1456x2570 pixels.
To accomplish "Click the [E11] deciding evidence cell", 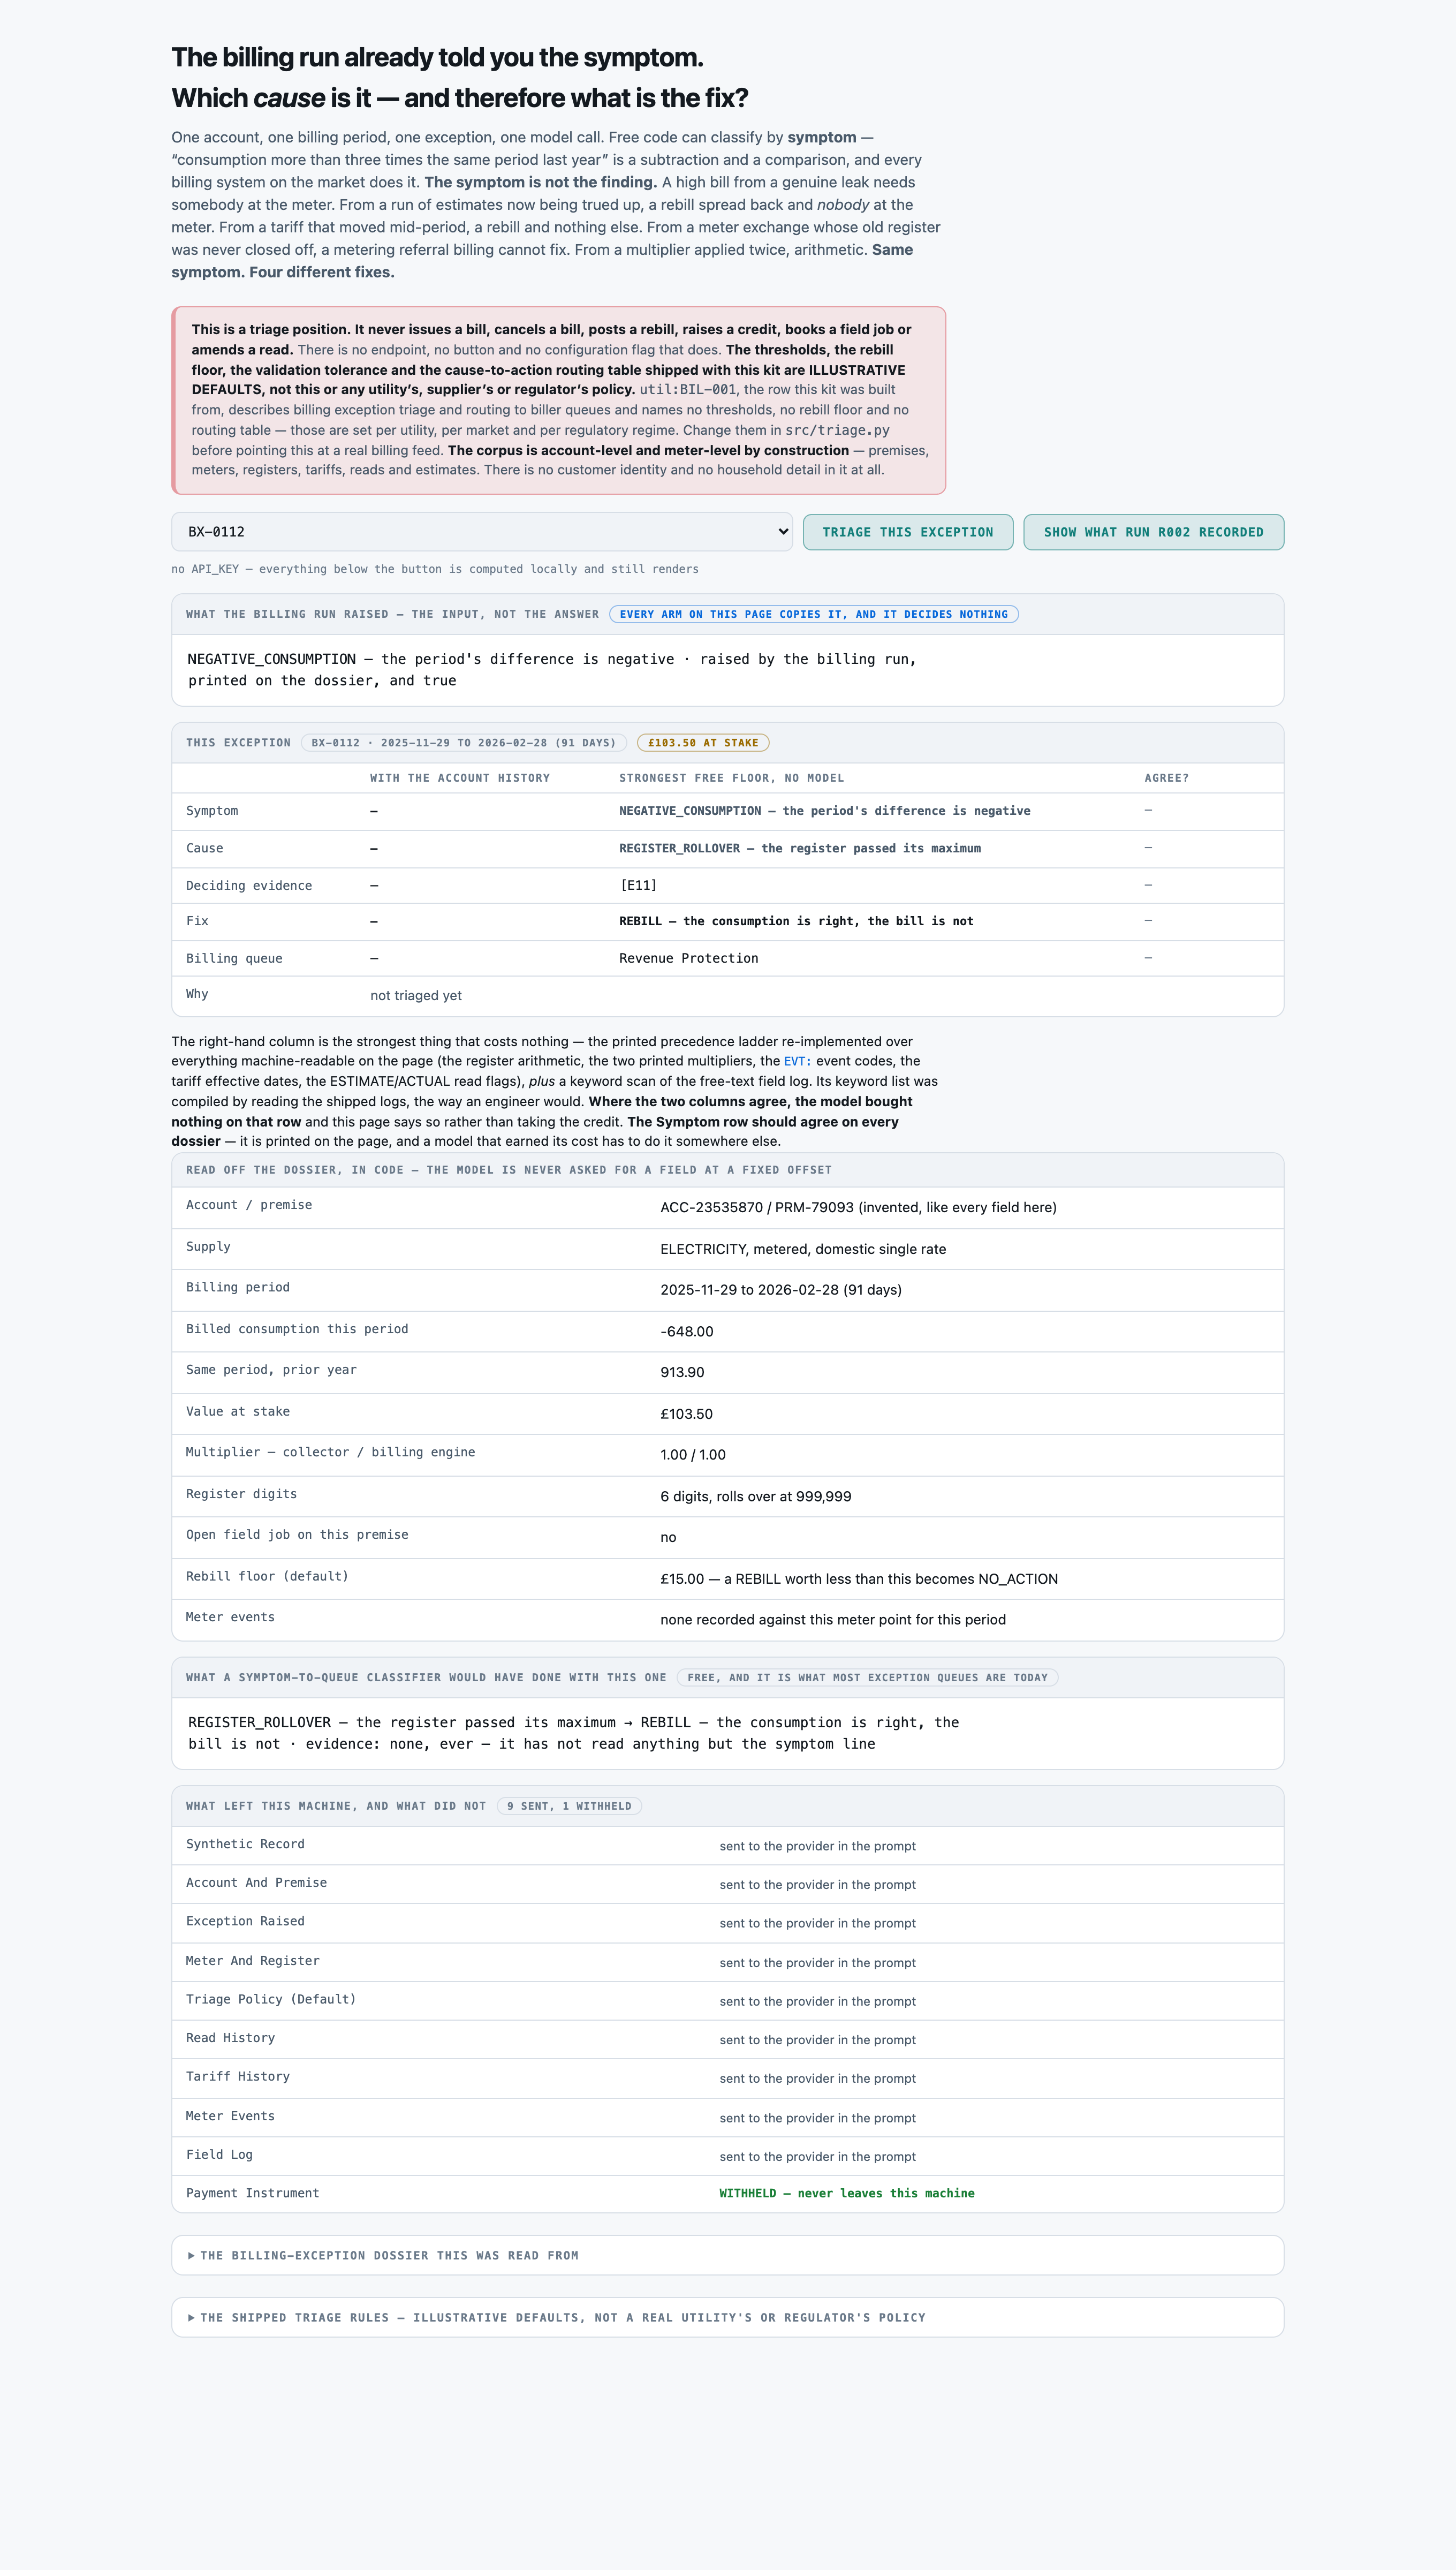I will pos(639,885).
